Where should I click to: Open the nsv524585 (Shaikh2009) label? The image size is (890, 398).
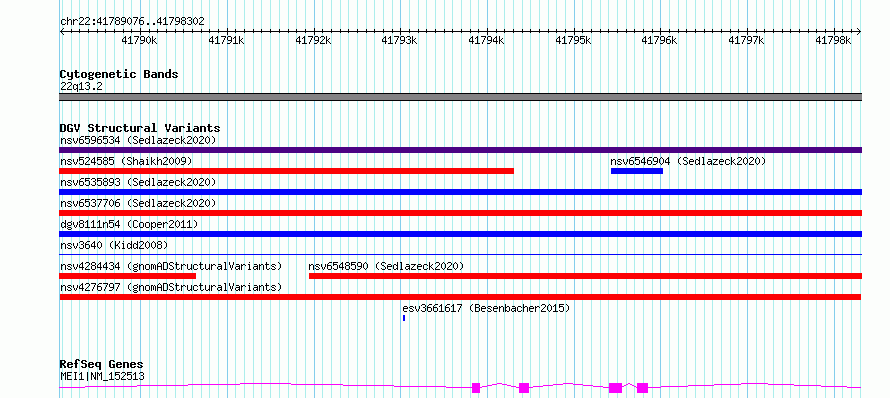[126, 161]
